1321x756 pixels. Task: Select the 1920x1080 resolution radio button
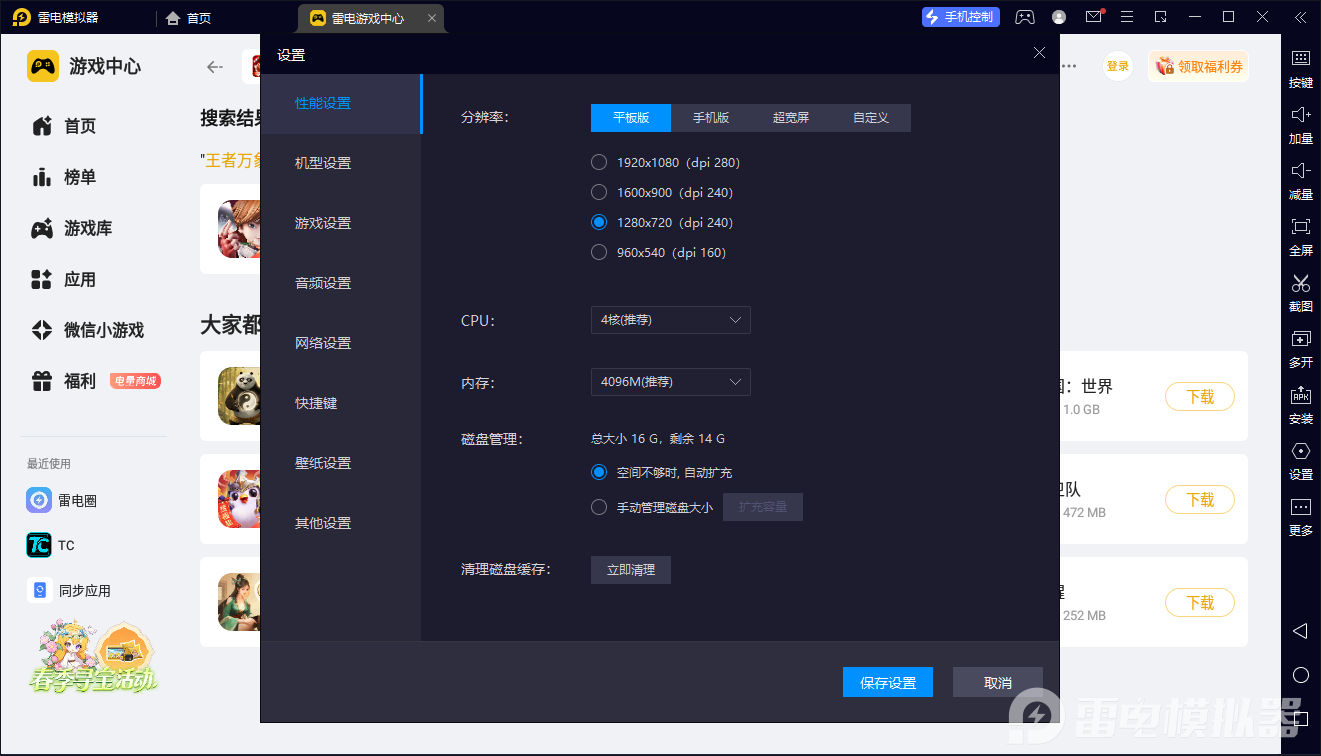coord(599,162)
